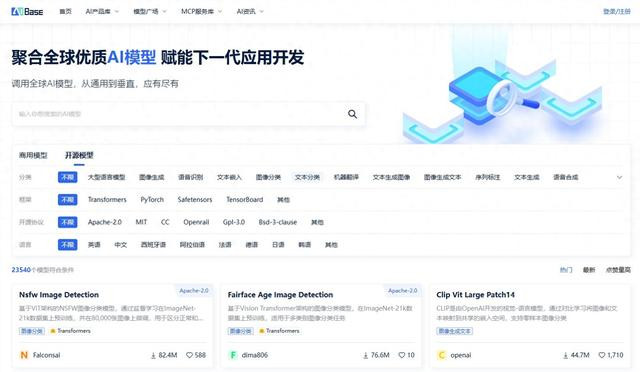Open the Clip Vit Large Patch14 model

tap(476, 295)
